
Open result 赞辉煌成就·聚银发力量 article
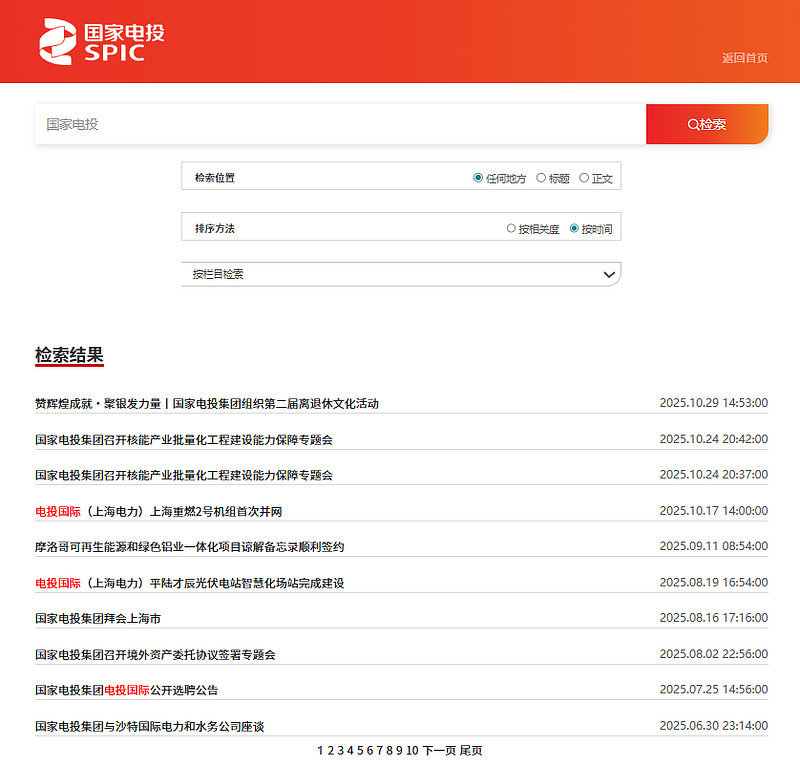[207, 404]
